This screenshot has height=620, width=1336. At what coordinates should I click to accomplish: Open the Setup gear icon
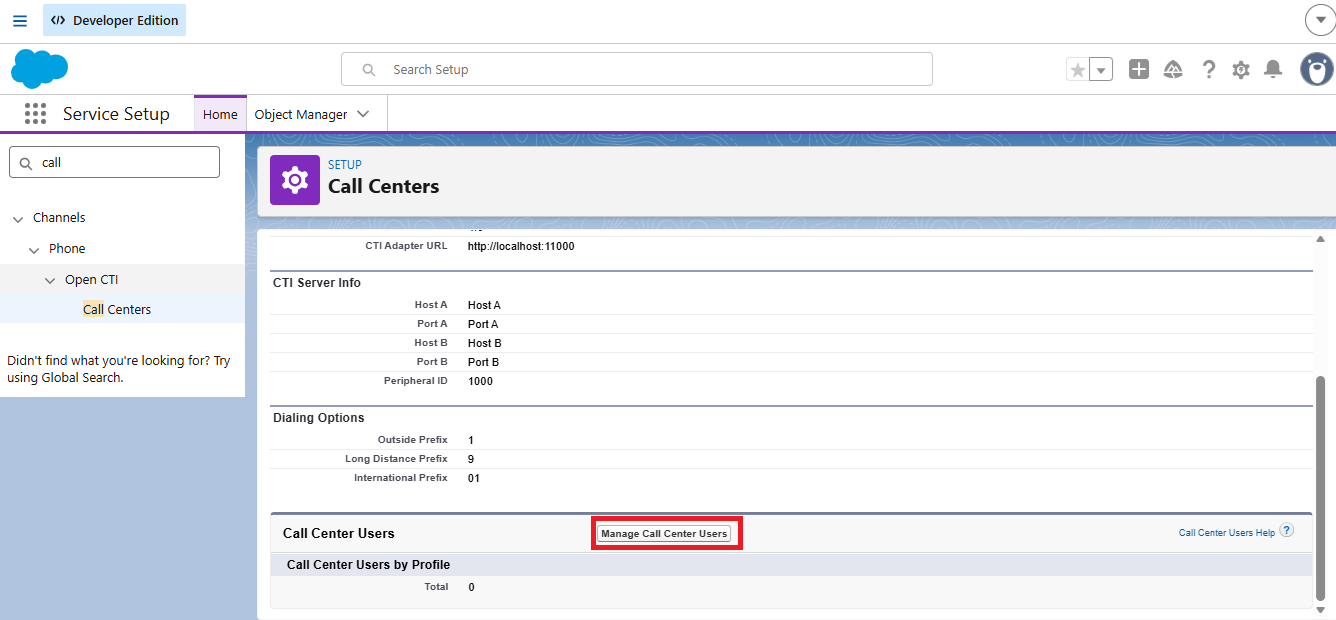point(1241,69)
